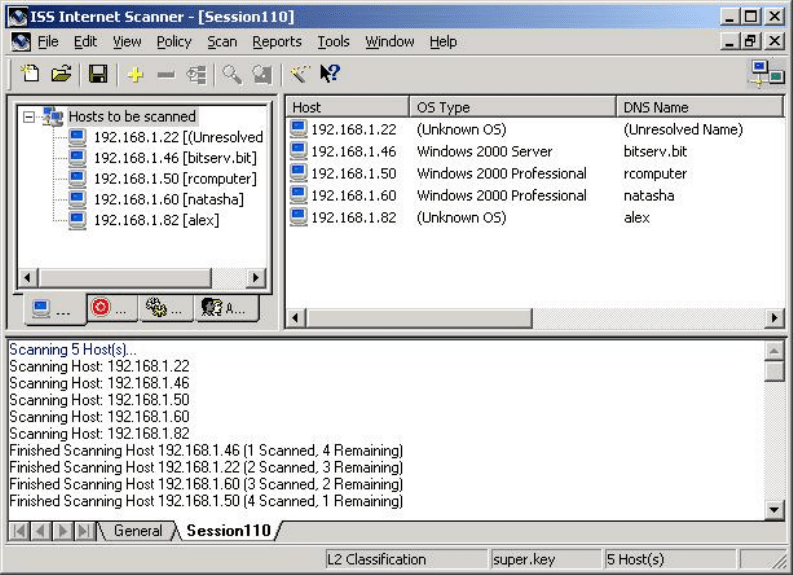
Task: Open the Tools menu
Action: (x=333, y=42)
